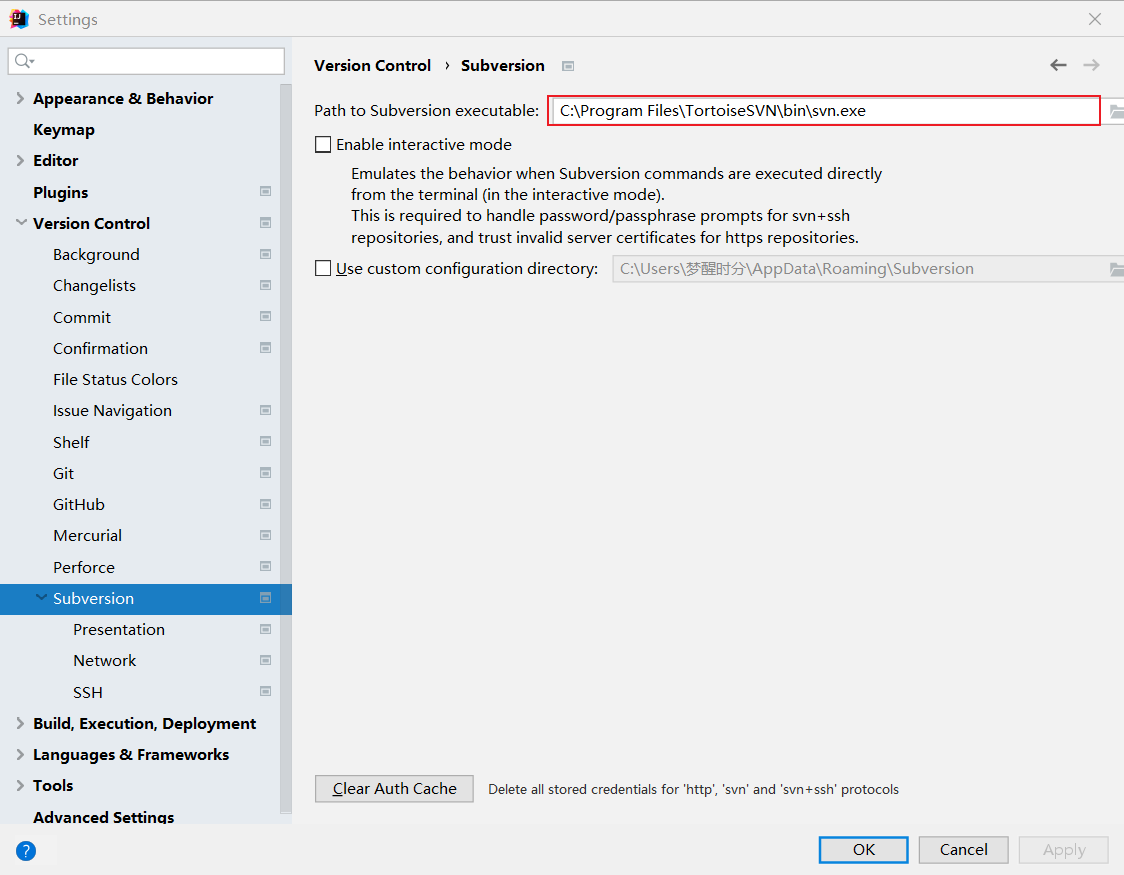The image size is (1124, 875).
Task: Browse for Subversion executable folder icon
Action: [x=1116, y=111]
